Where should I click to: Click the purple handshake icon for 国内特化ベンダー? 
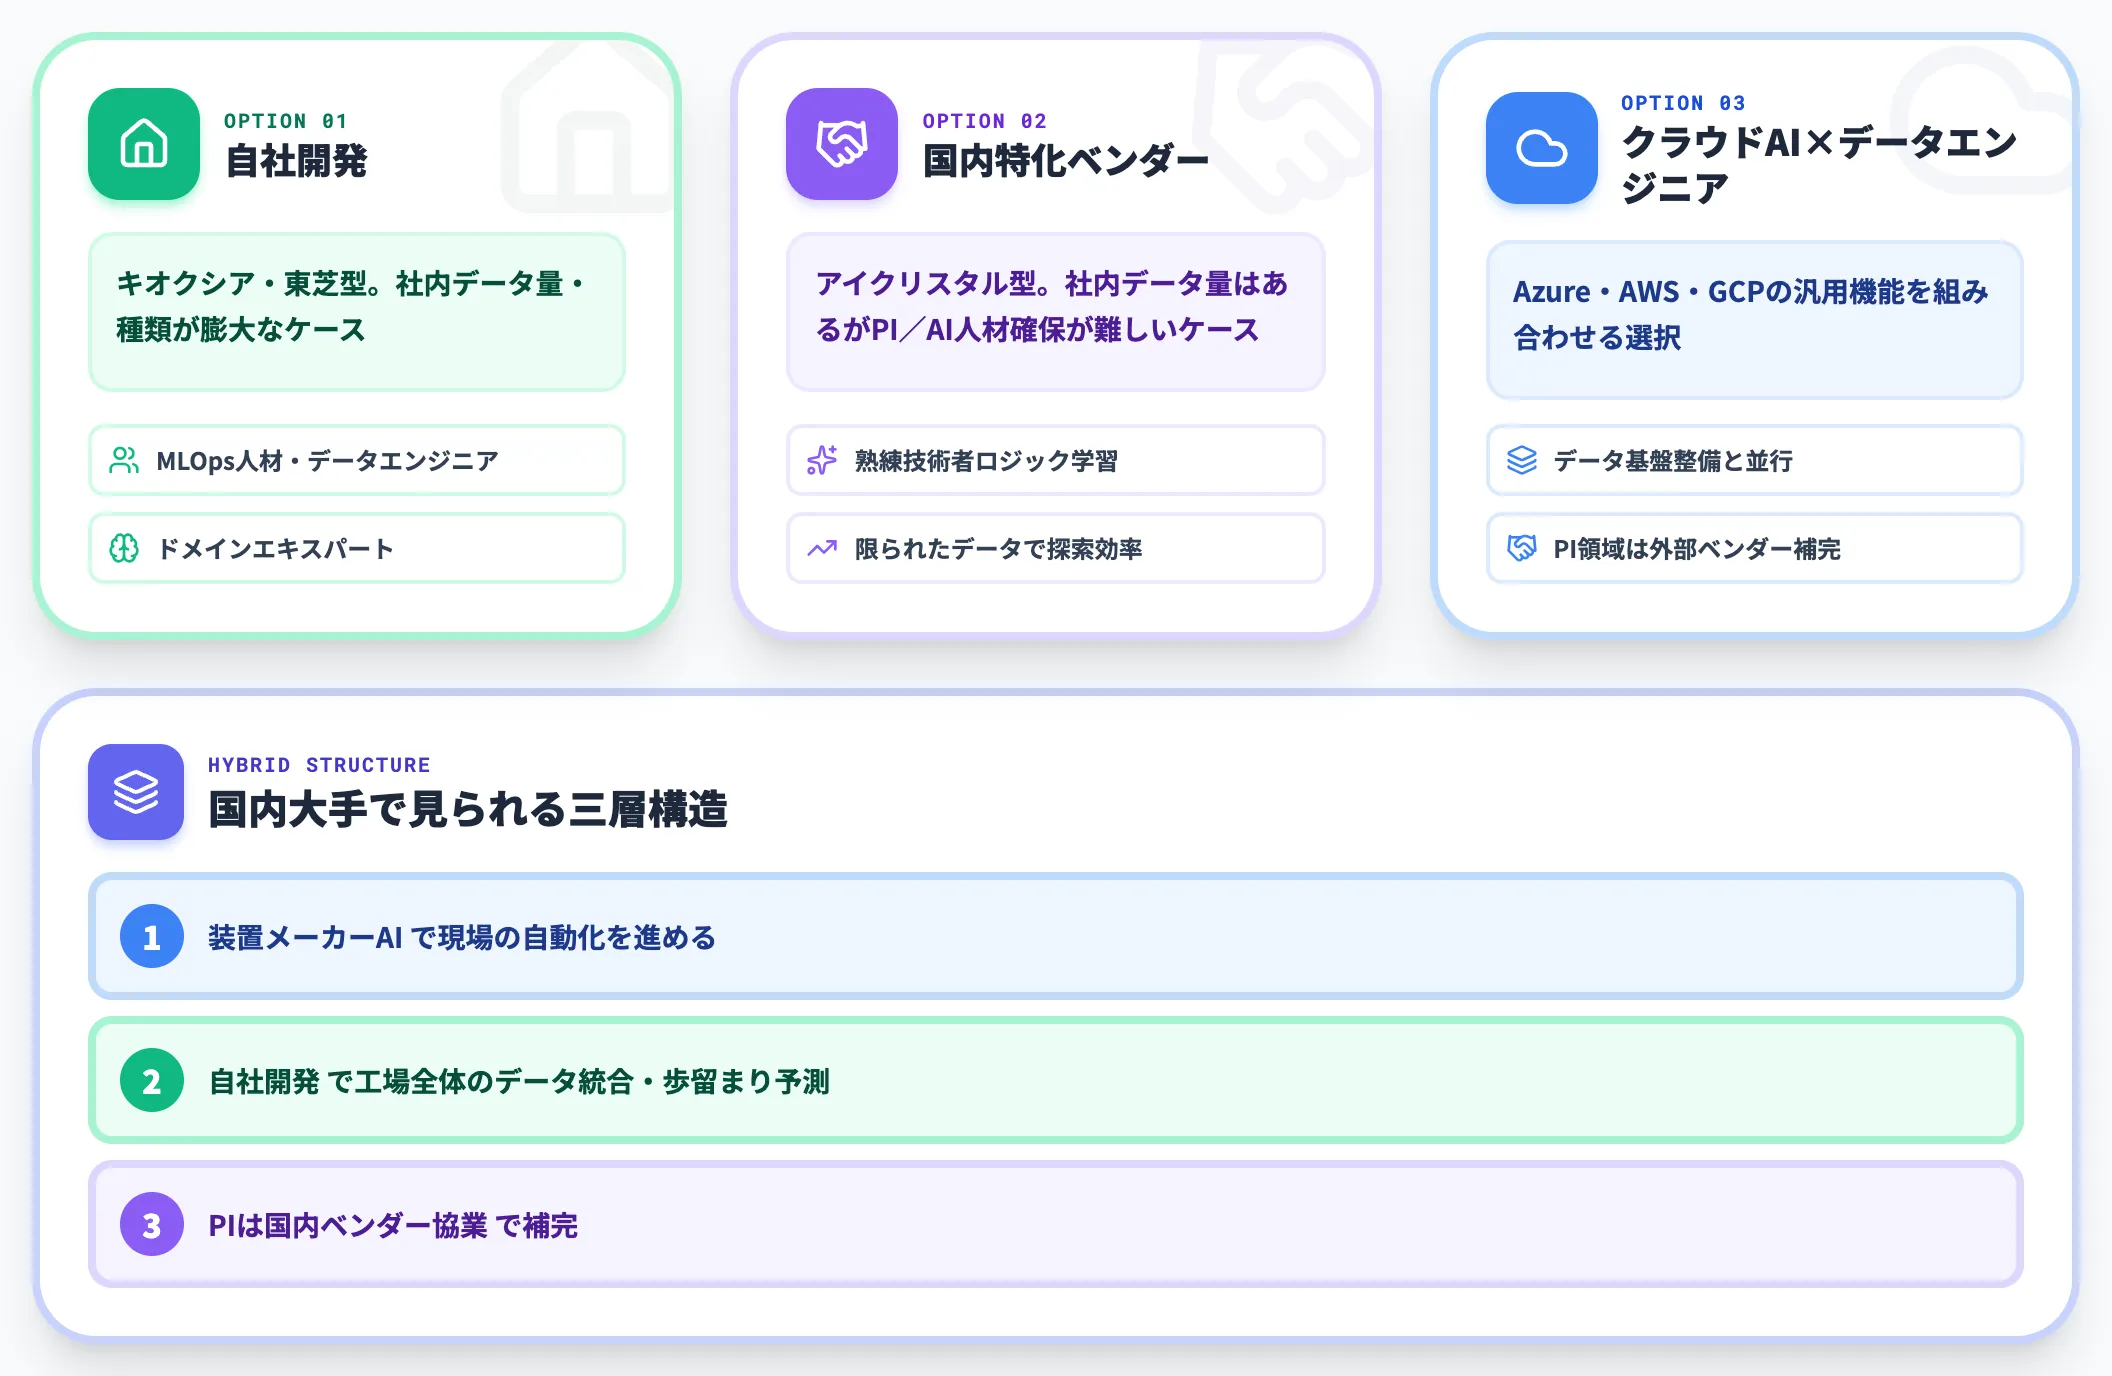[842, 144]
